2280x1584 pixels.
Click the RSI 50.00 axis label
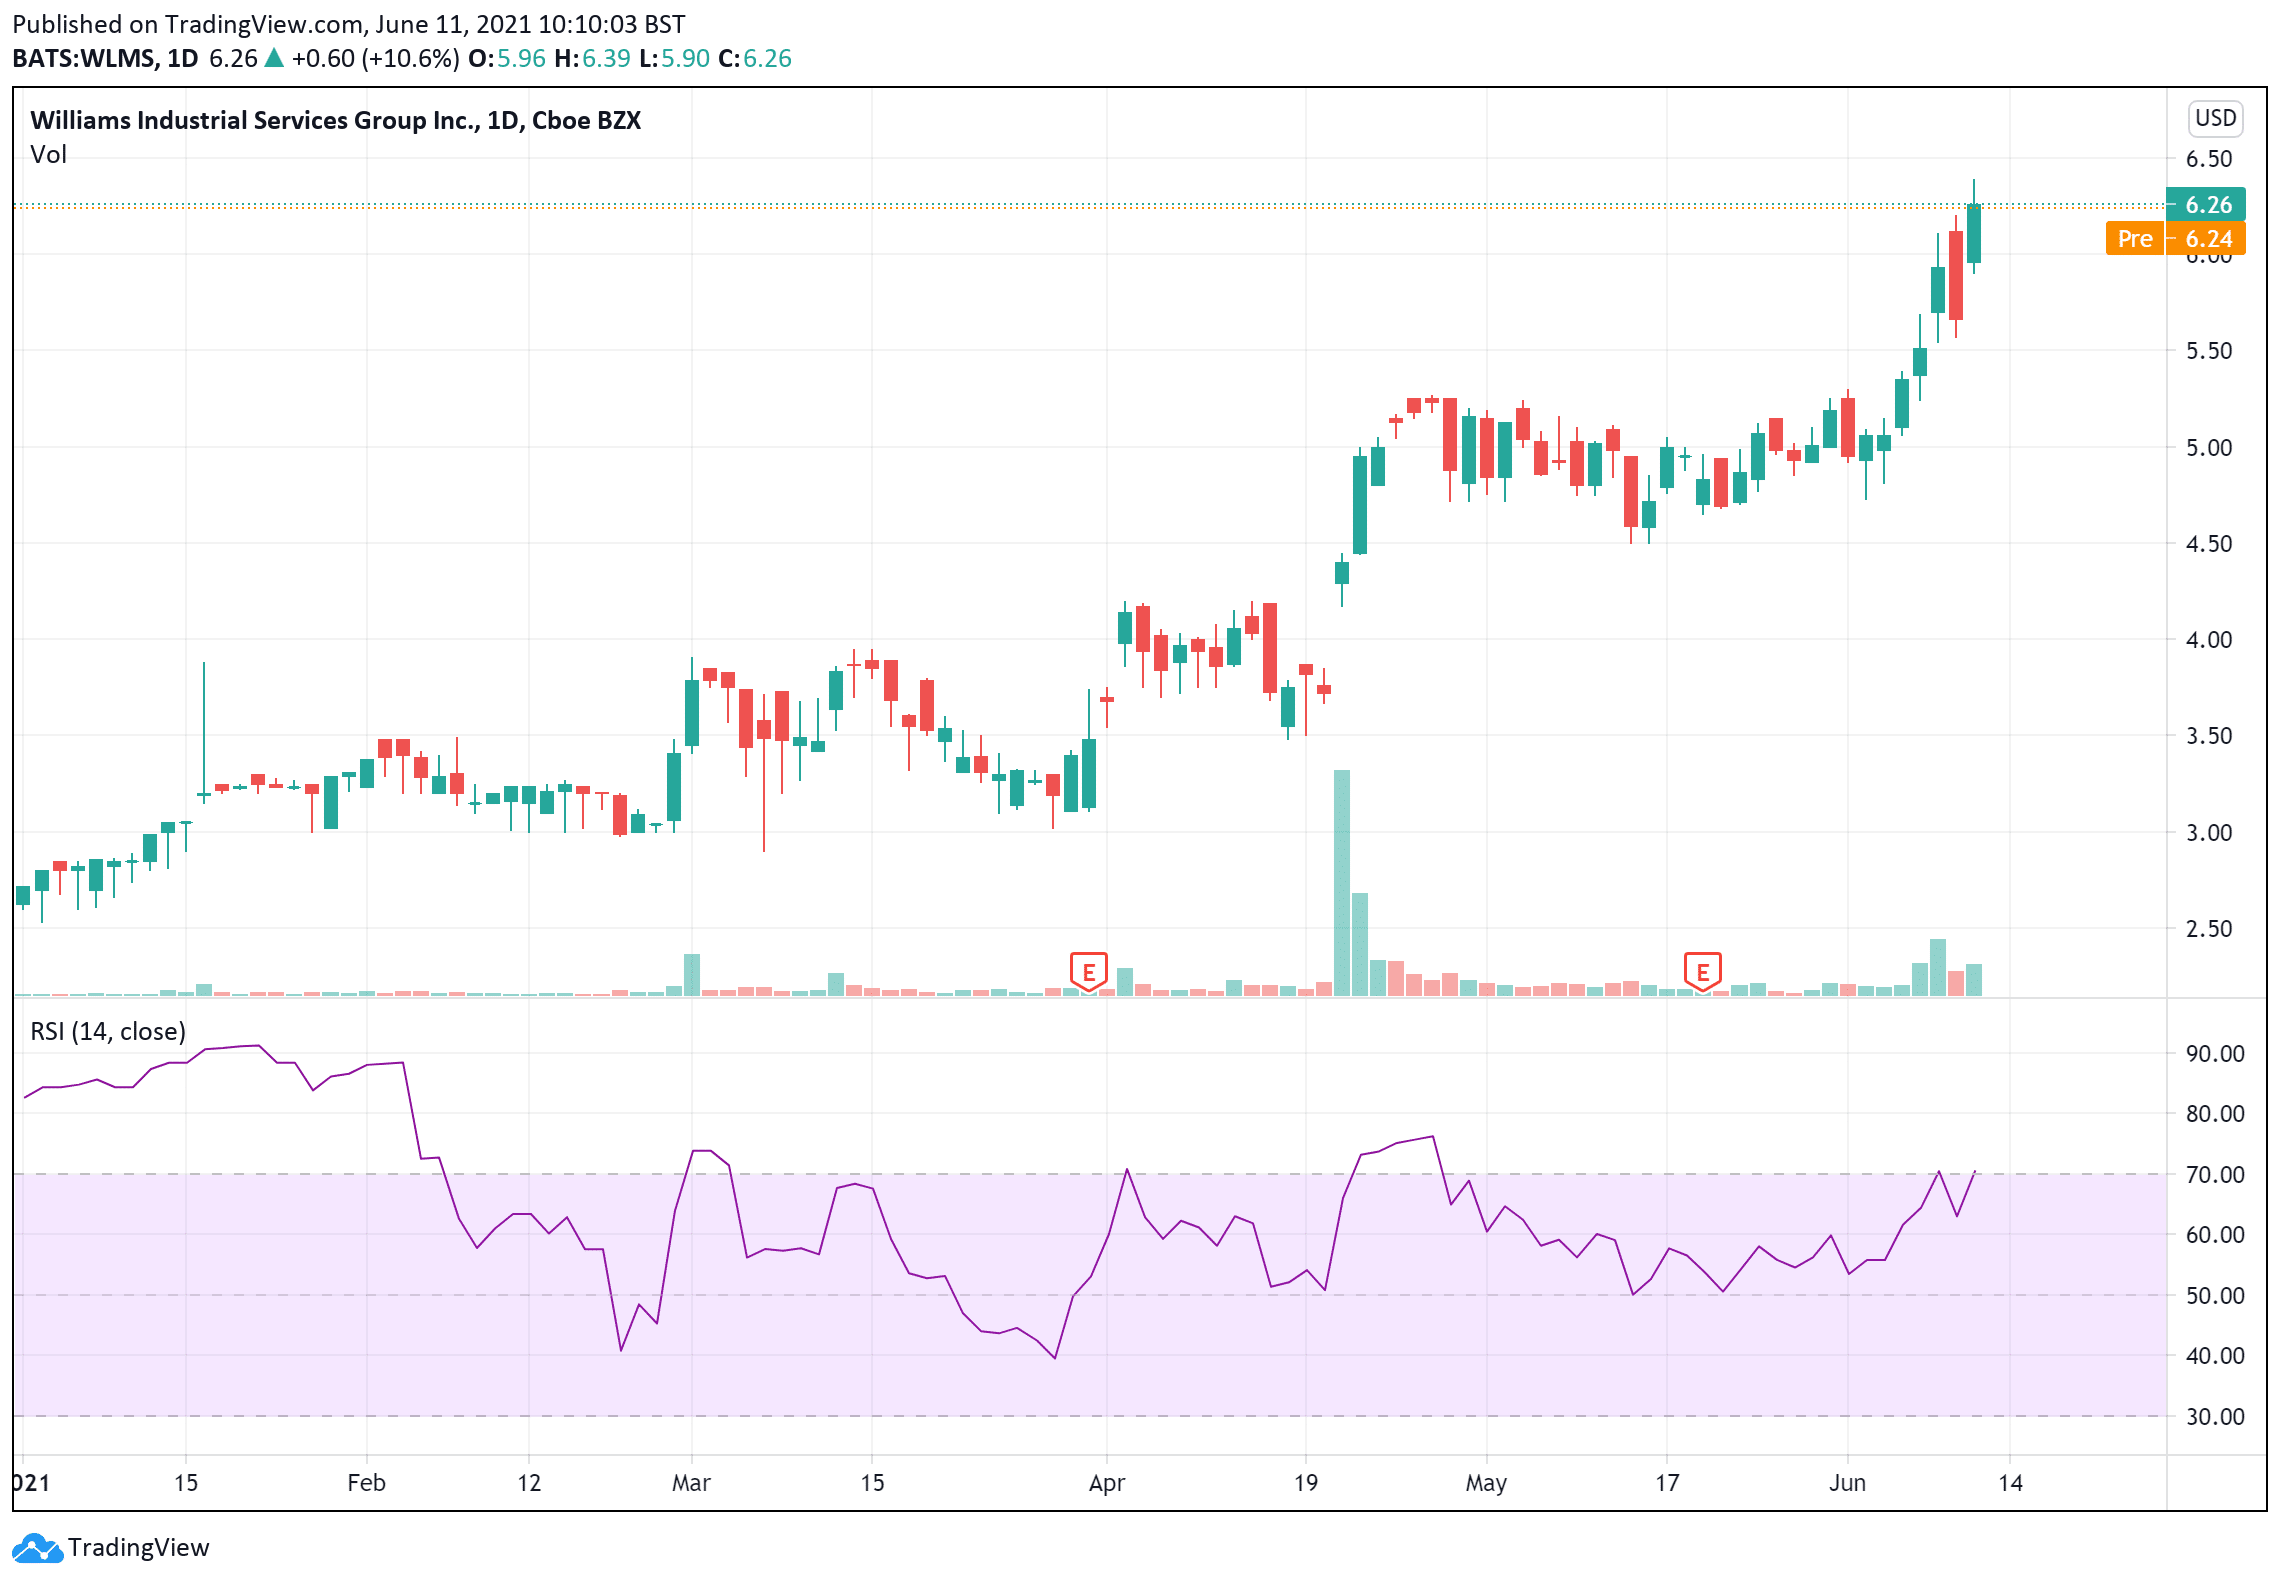(x=2214, y=1296)
